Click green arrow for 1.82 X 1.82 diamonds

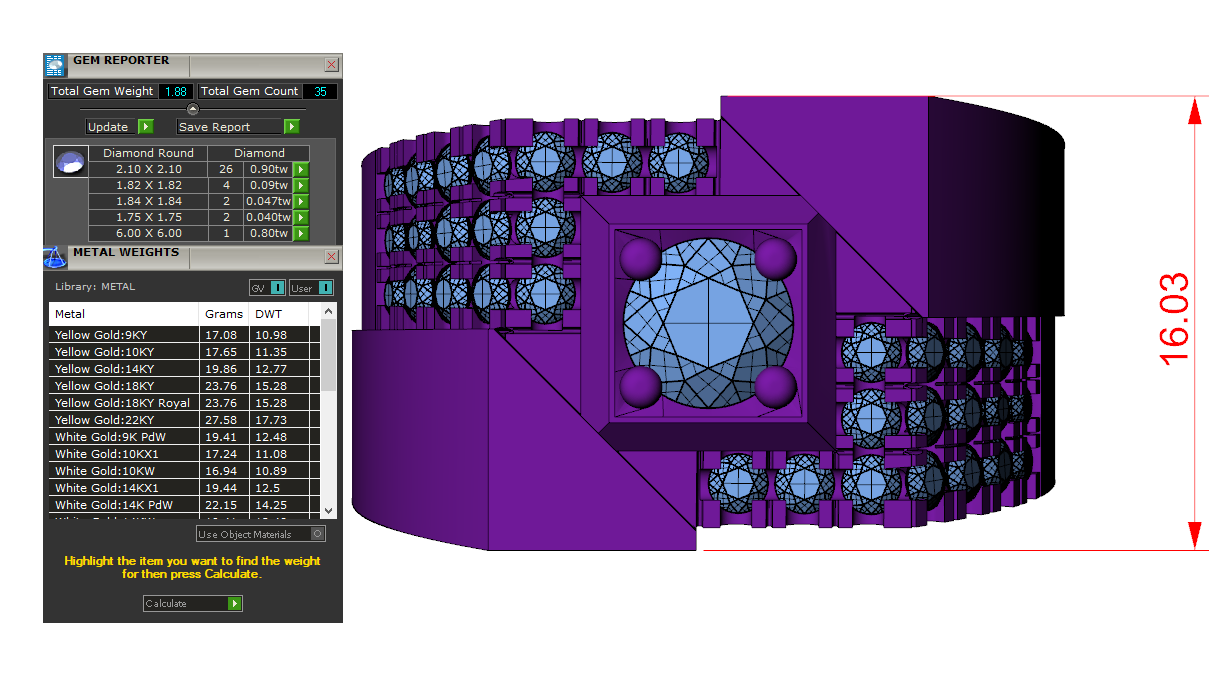coord(301,186)
